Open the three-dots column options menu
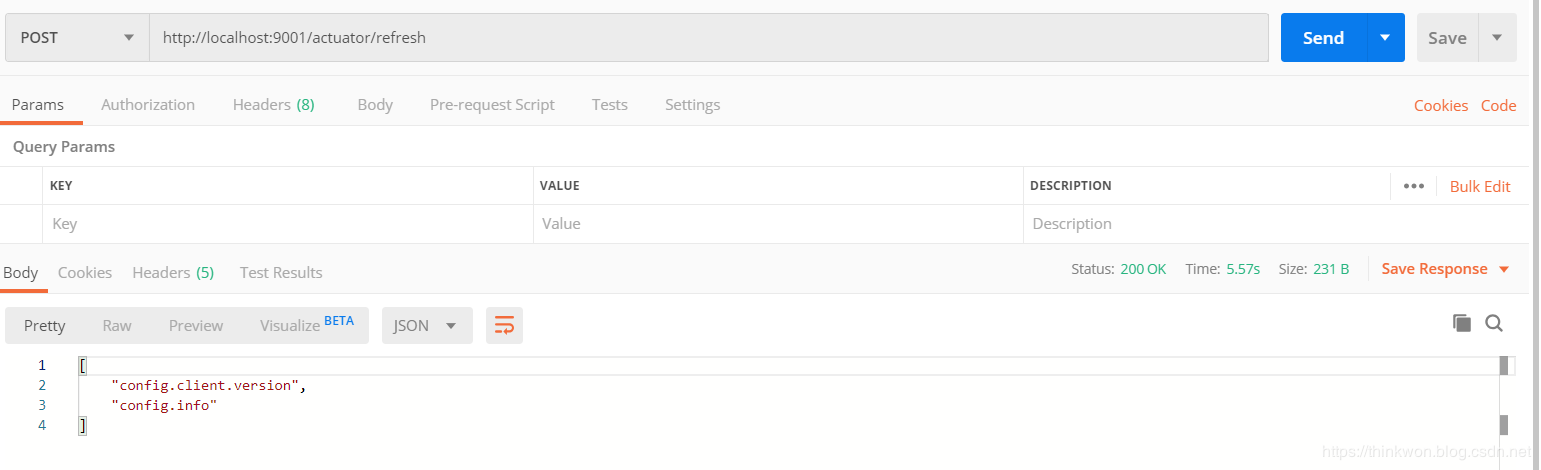Screen dimensions: 1541x470 coord(1413,186)
